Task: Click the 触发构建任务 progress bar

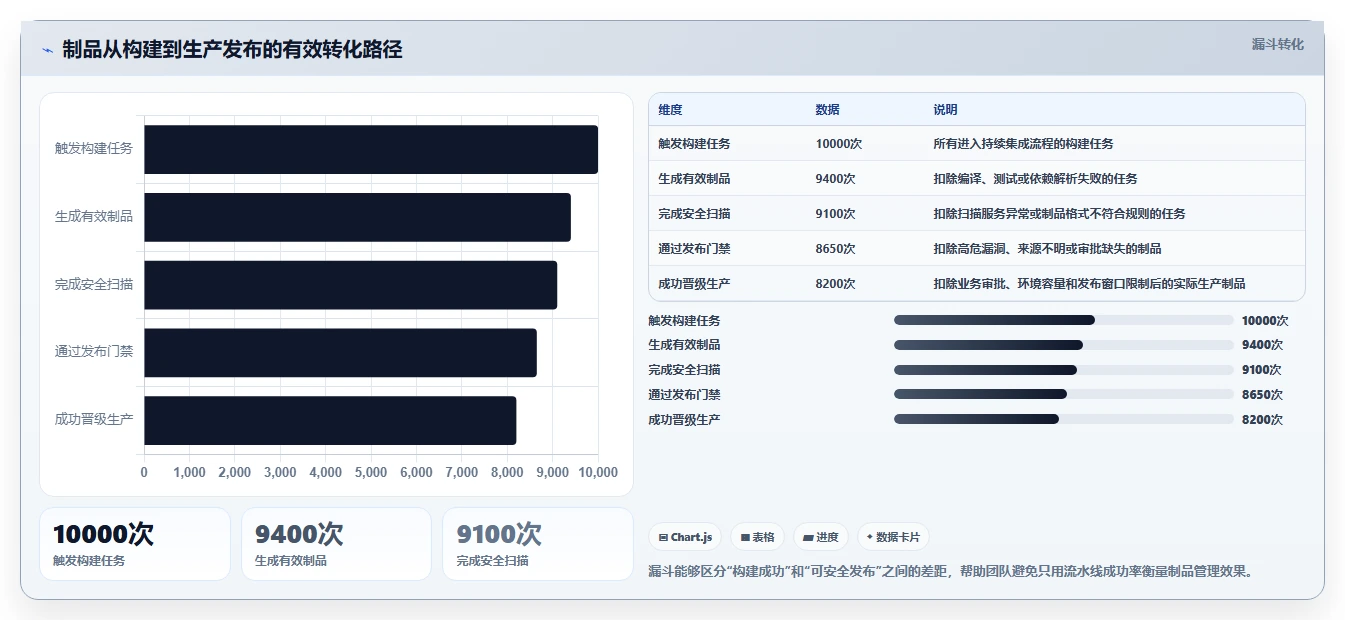Action: pos(1064,320)
